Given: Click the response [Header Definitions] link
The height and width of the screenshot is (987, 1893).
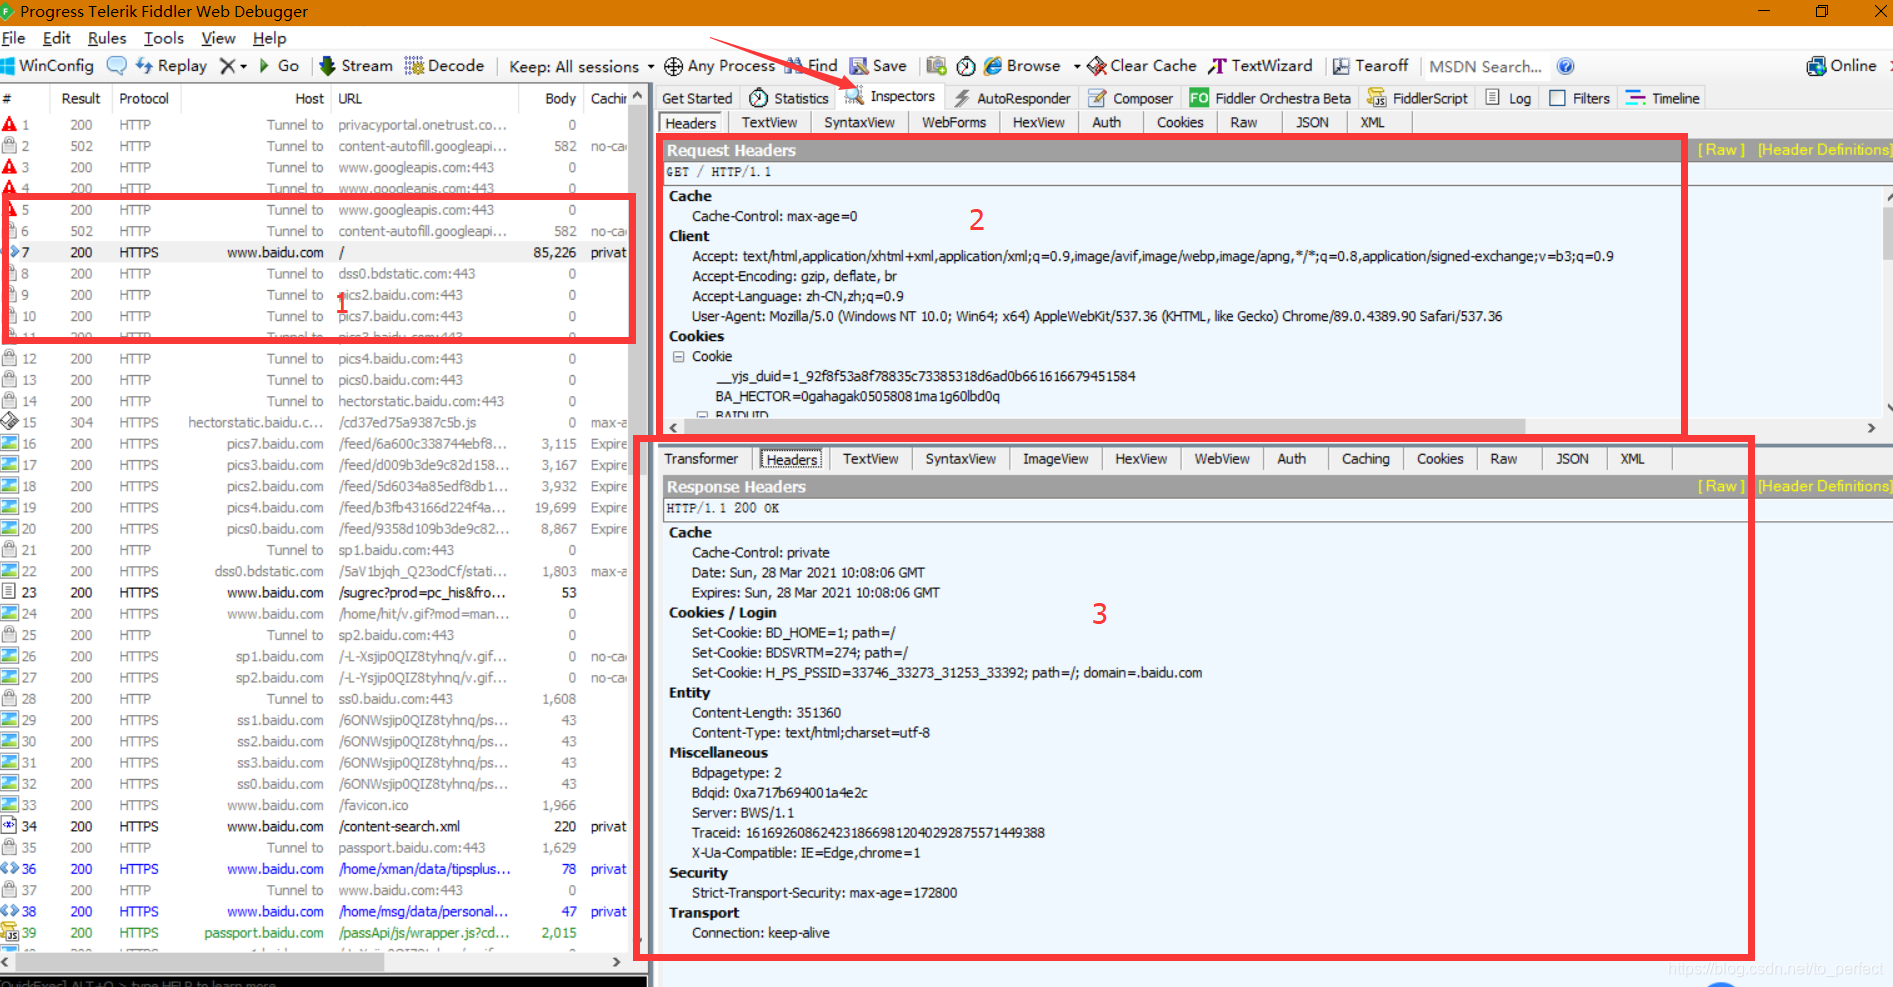Looking at the screenshot, I should pos(1823,486).
